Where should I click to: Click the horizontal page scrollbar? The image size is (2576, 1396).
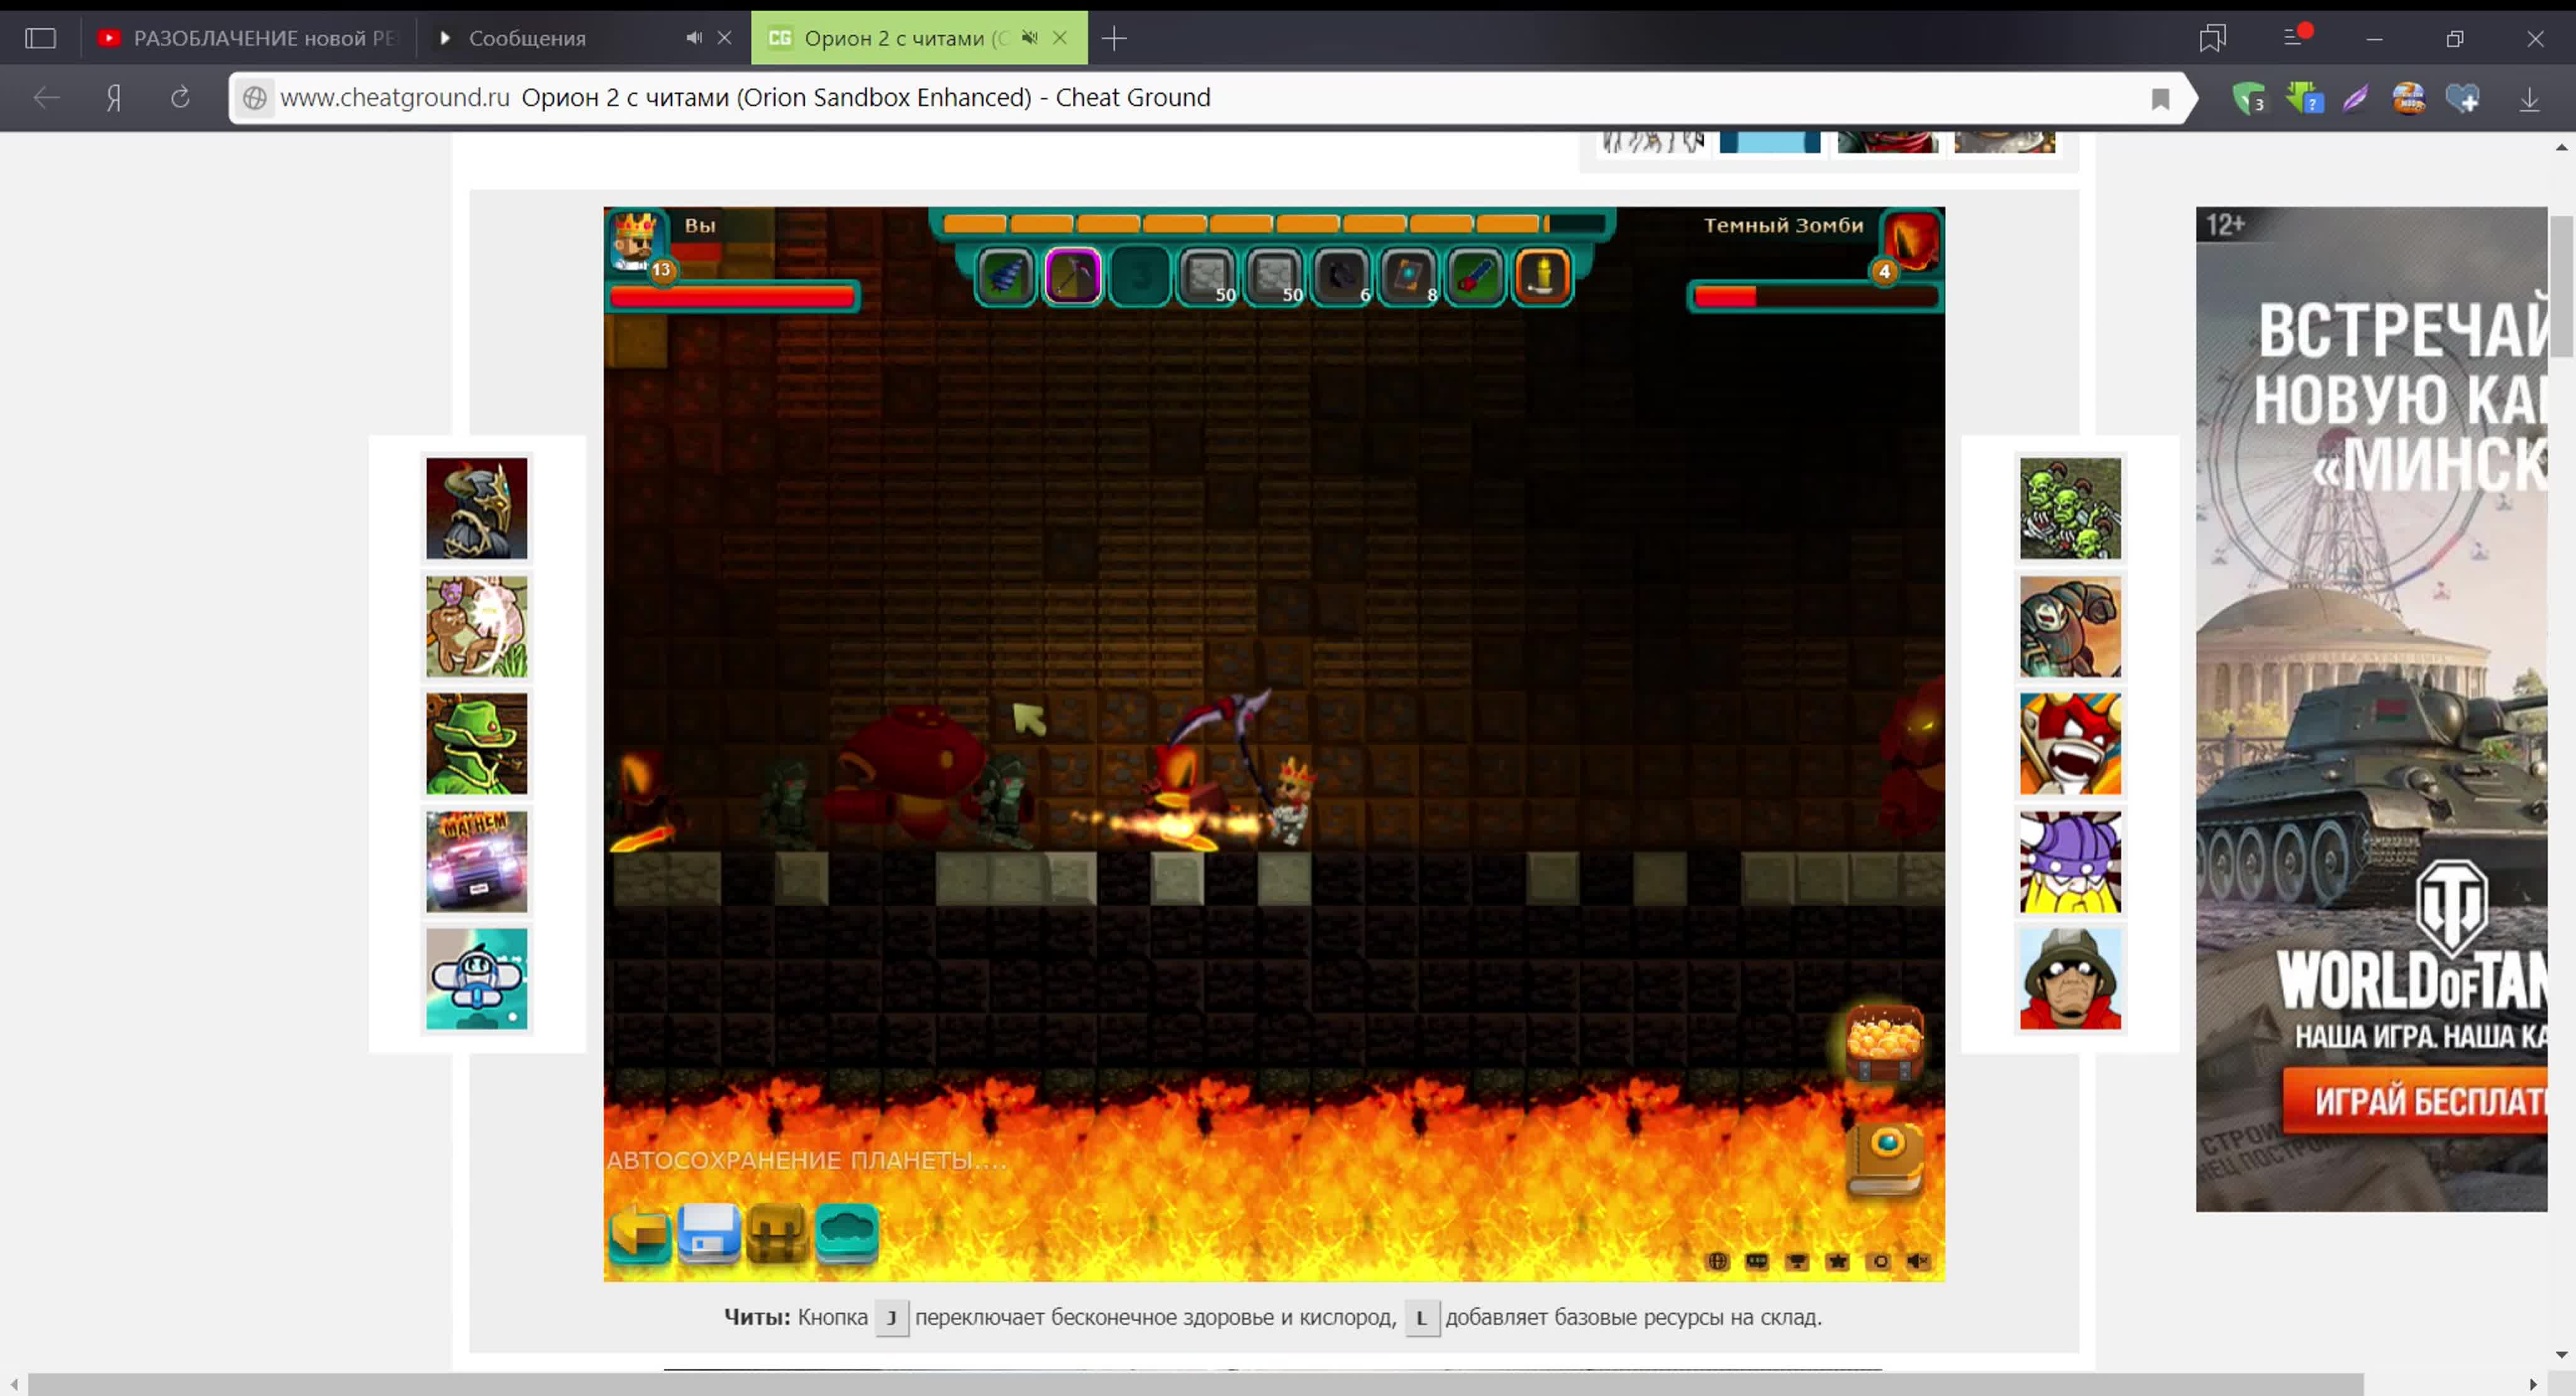1195,1384
